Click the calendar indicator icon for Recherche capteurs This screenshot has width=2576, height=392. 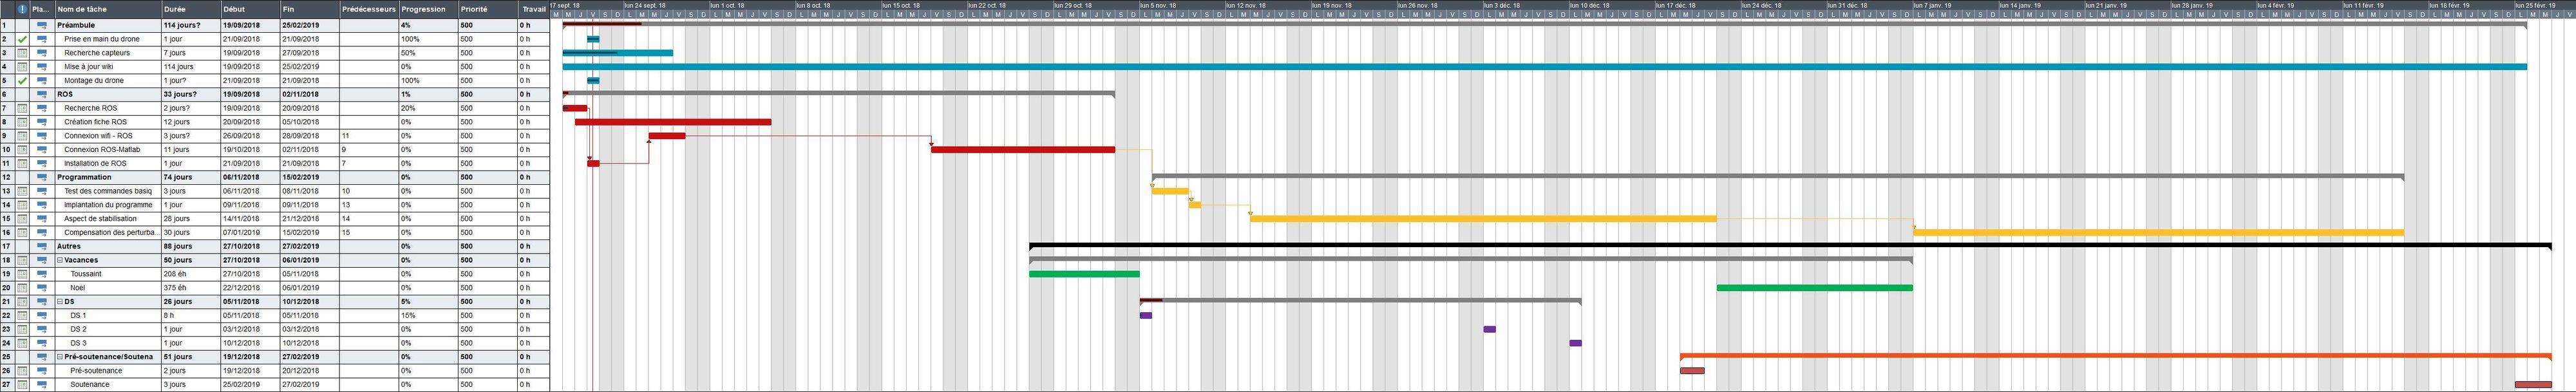click(x=22, y=53)
